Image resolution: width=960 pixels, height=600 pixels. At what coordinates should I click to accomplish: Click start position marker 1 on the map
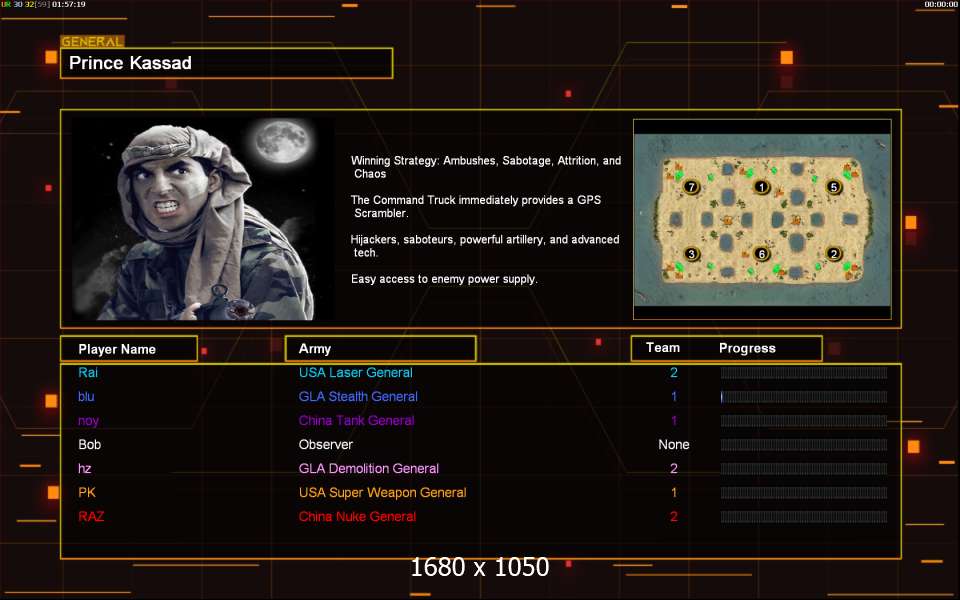(762, 187)
